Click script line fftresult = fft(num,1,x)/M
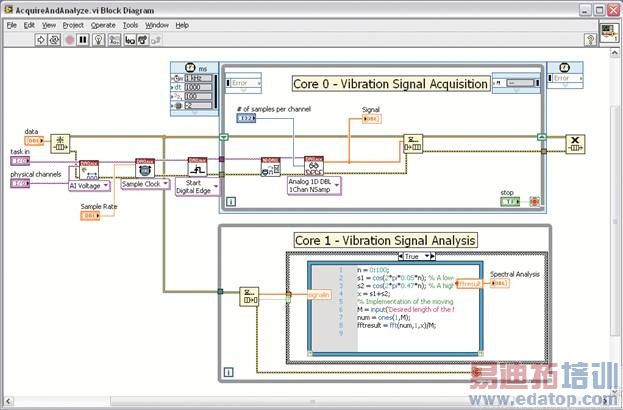 point(397,325)
